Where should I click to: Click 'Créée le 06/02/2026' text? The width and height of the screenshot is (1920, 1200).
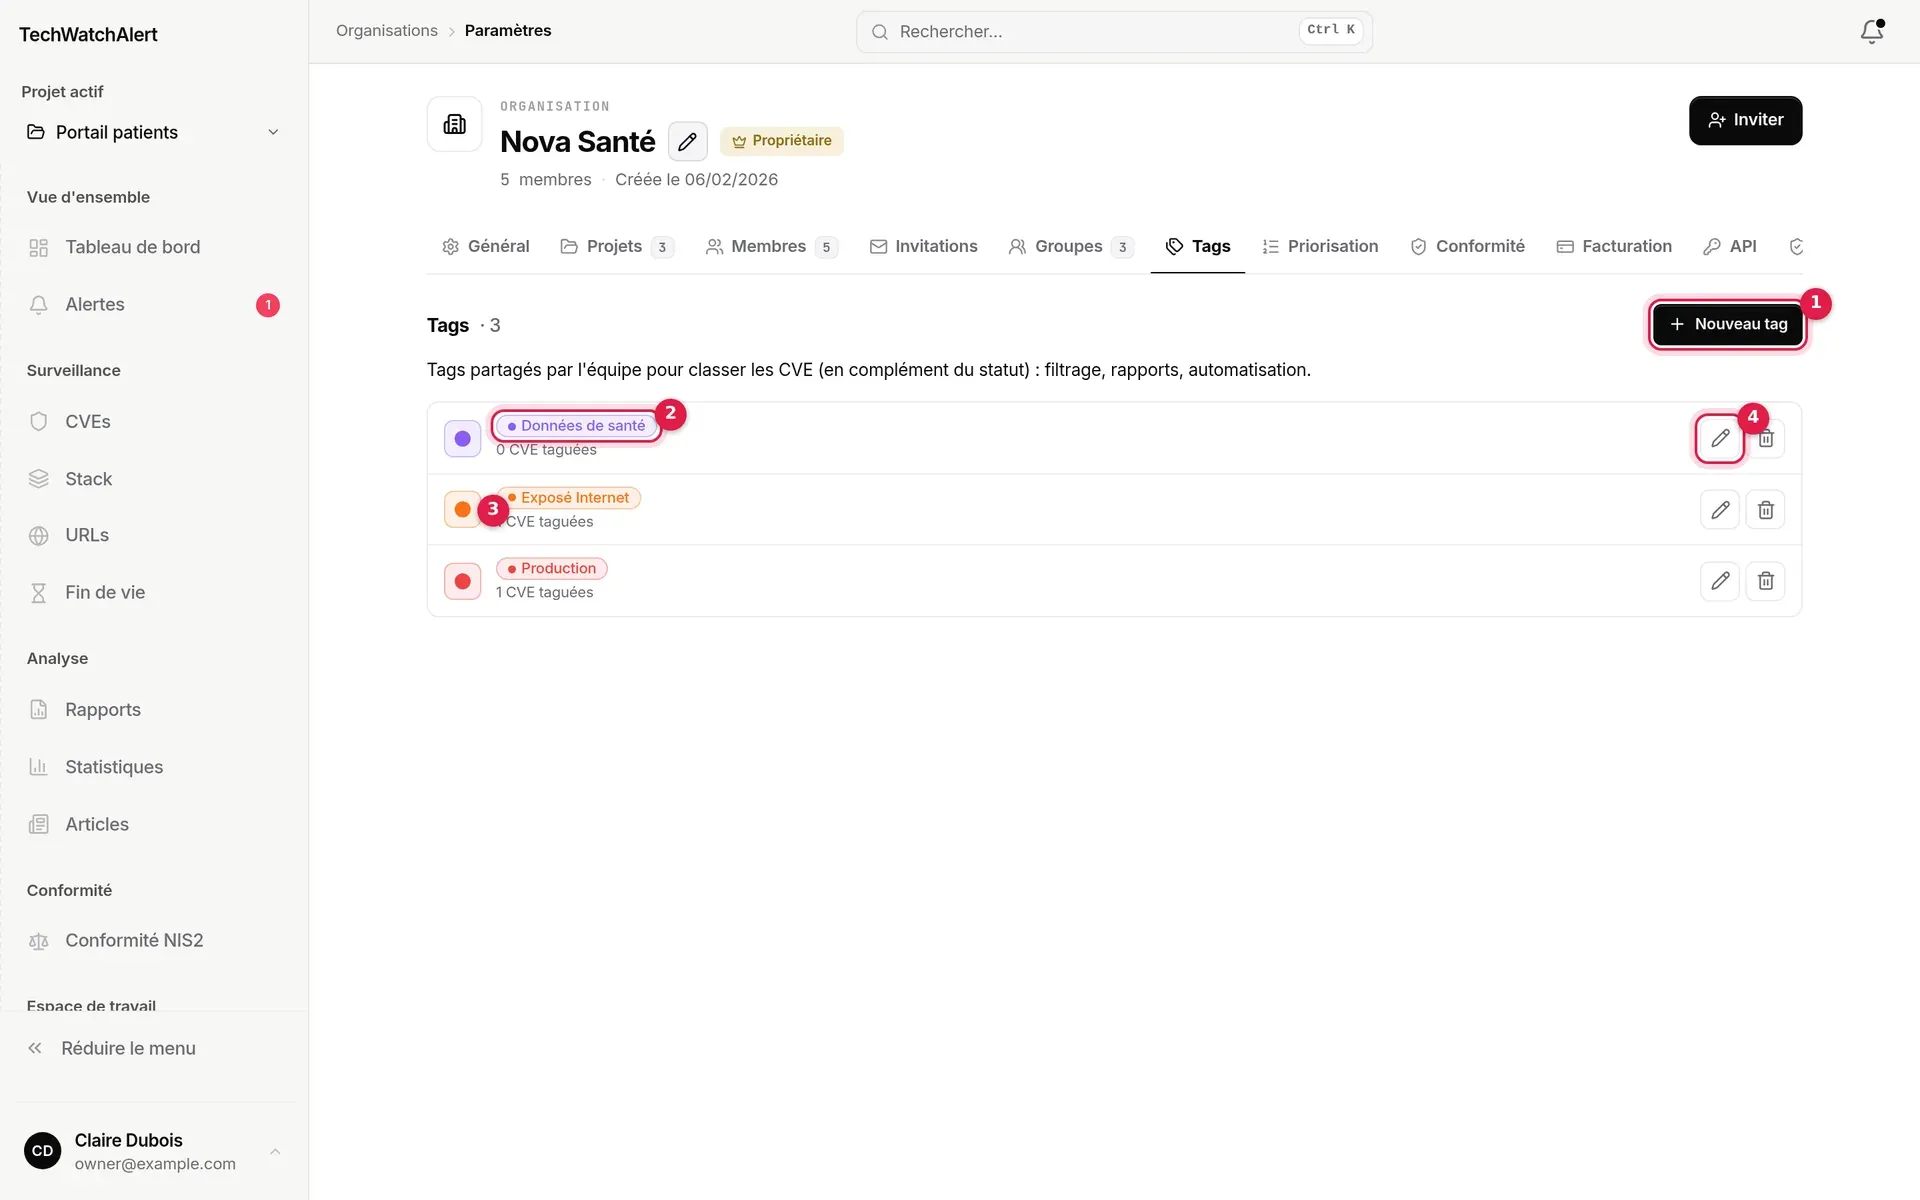(697, 180)
